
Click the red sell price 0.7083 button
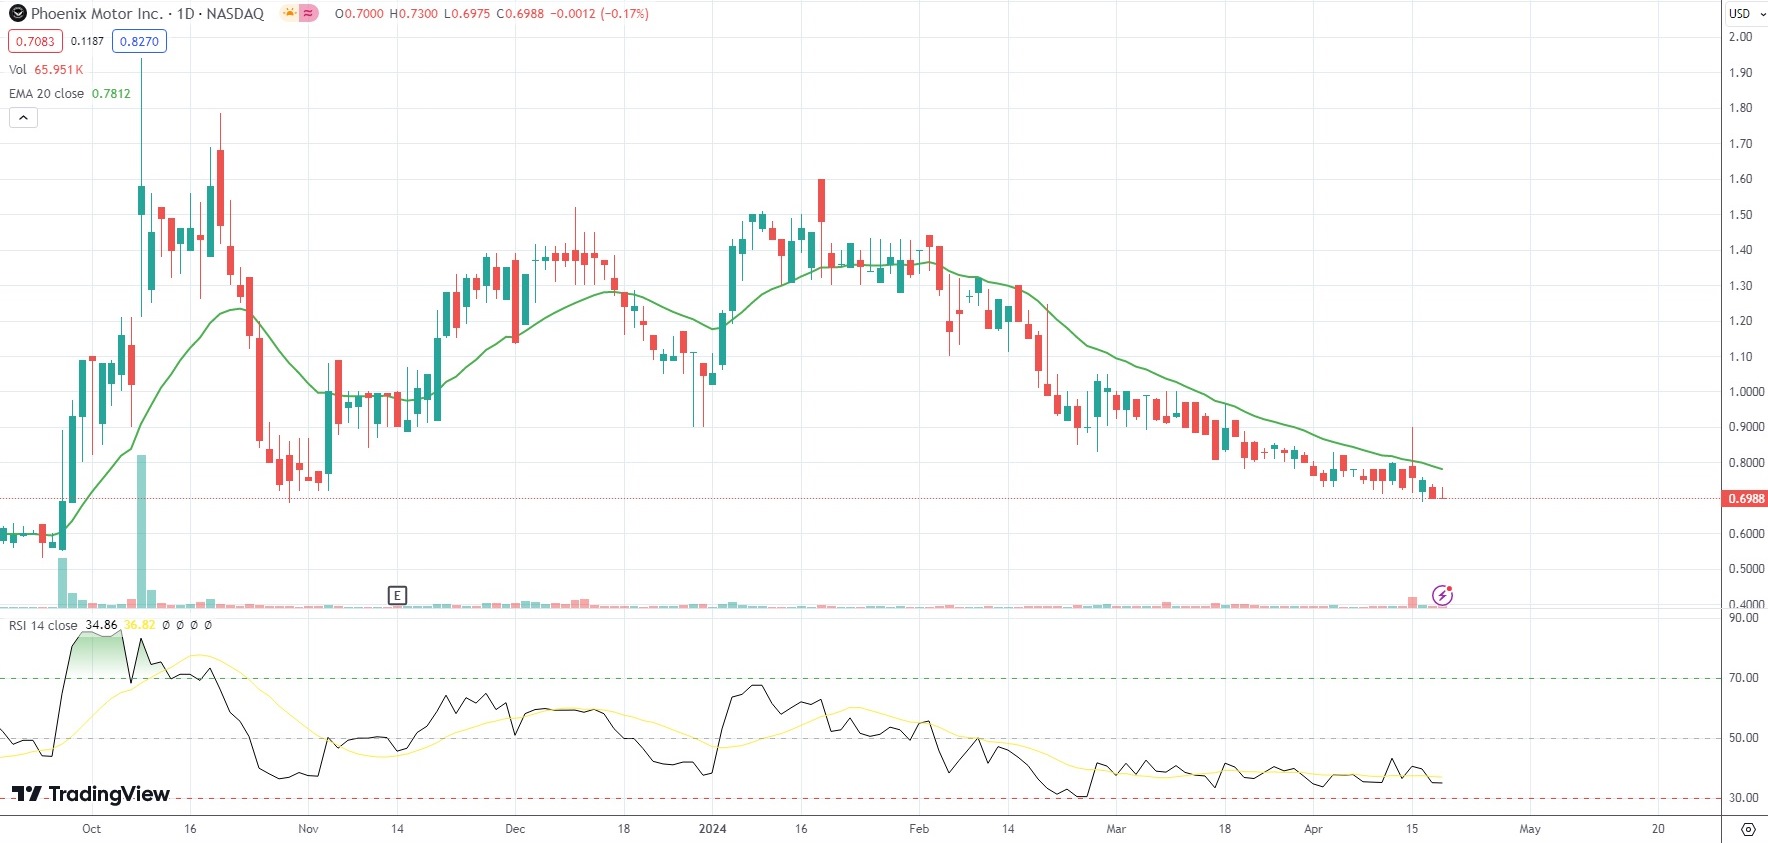[x=35, y=41]
